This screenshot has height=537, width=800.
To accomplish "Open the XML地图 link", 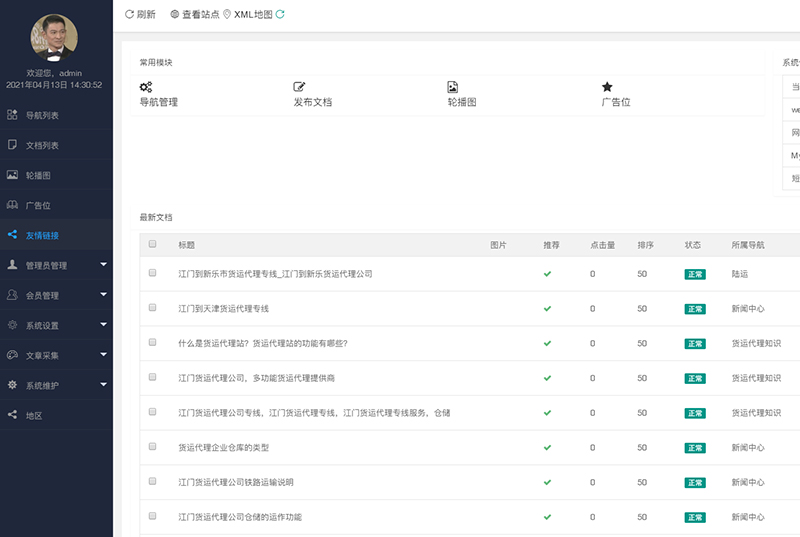I will click(252, 14).
